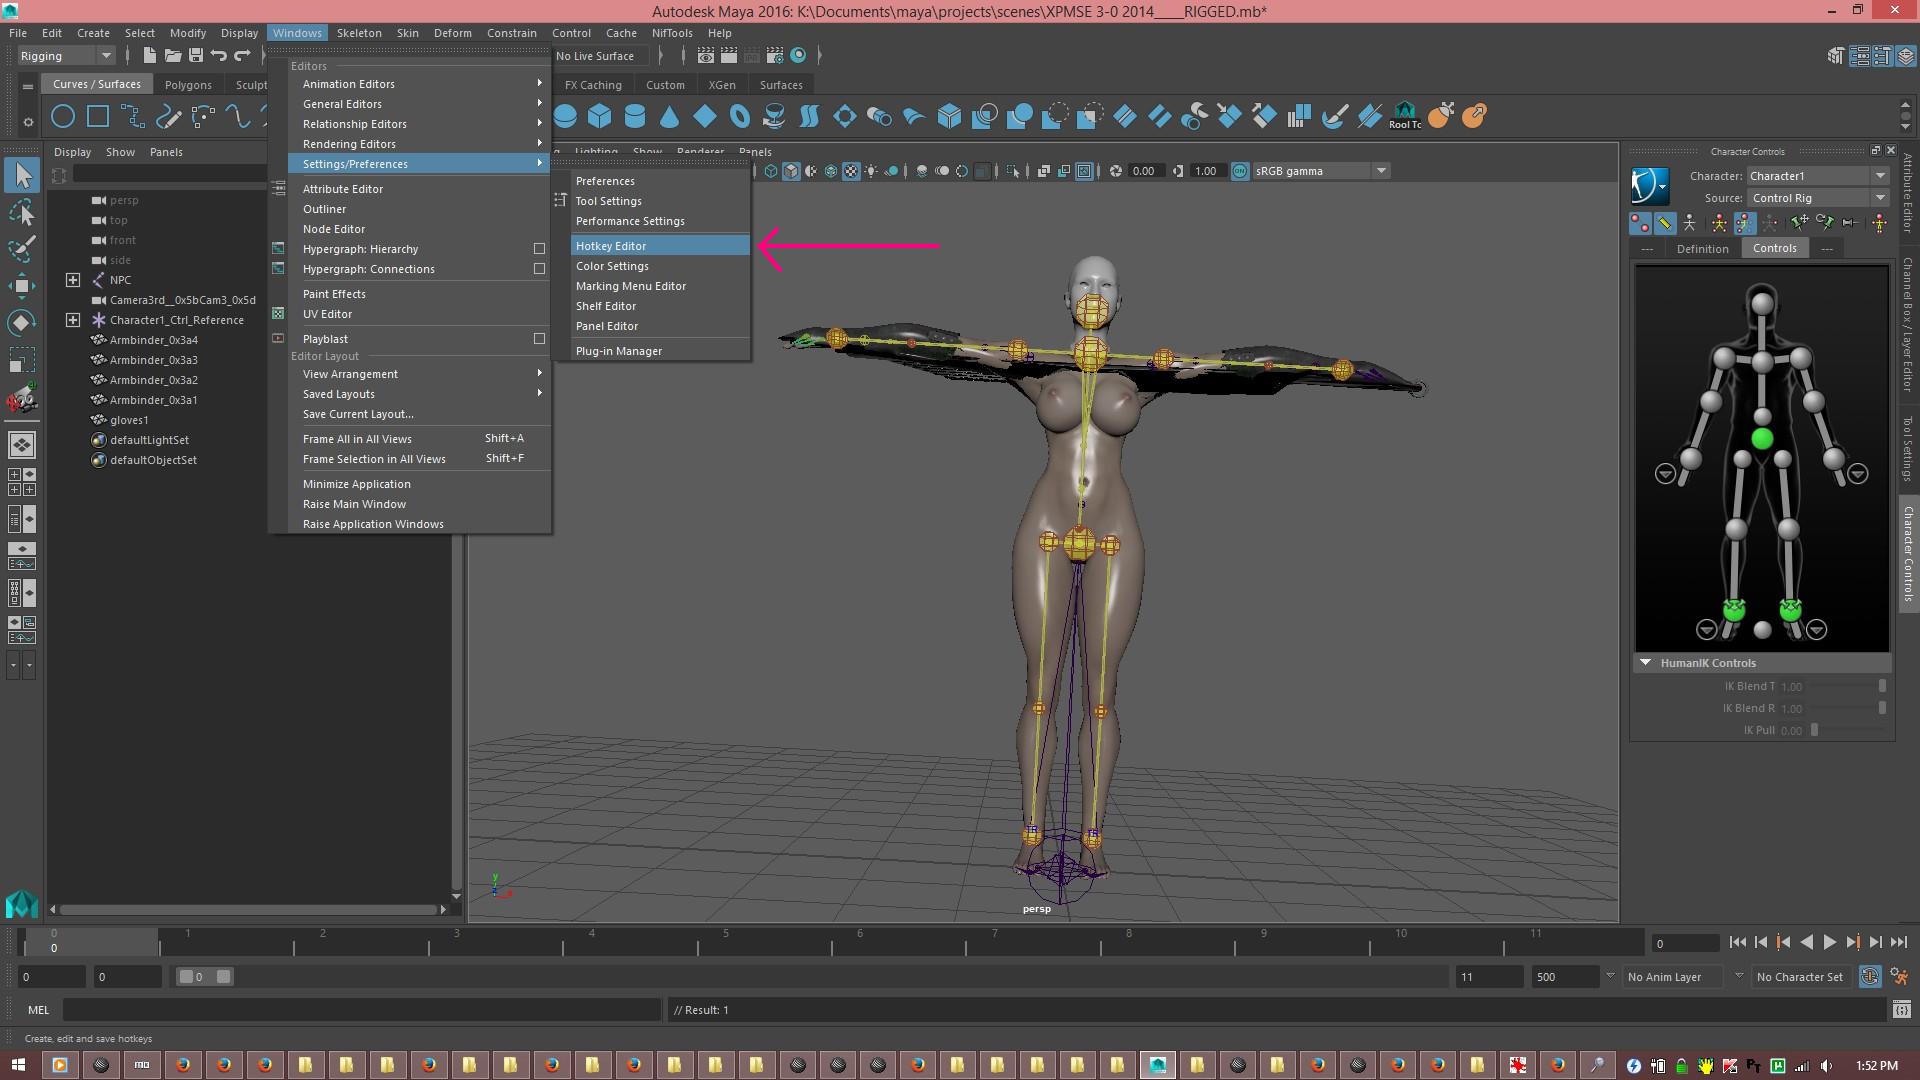Open Hypergraph: Connections option box
Screen dimensions: 1920x1080
click(x=539, y=269)
